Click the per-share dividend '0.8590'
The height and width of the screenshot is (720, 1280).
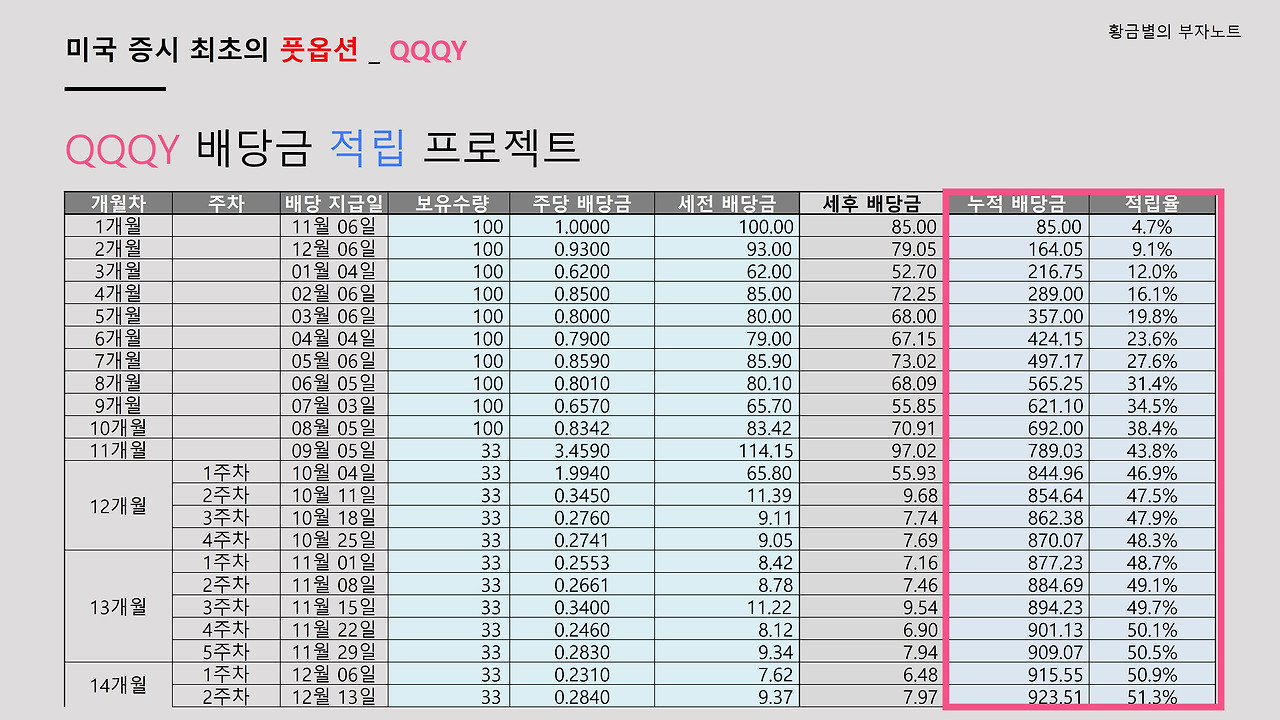click(x=582, y=361)
